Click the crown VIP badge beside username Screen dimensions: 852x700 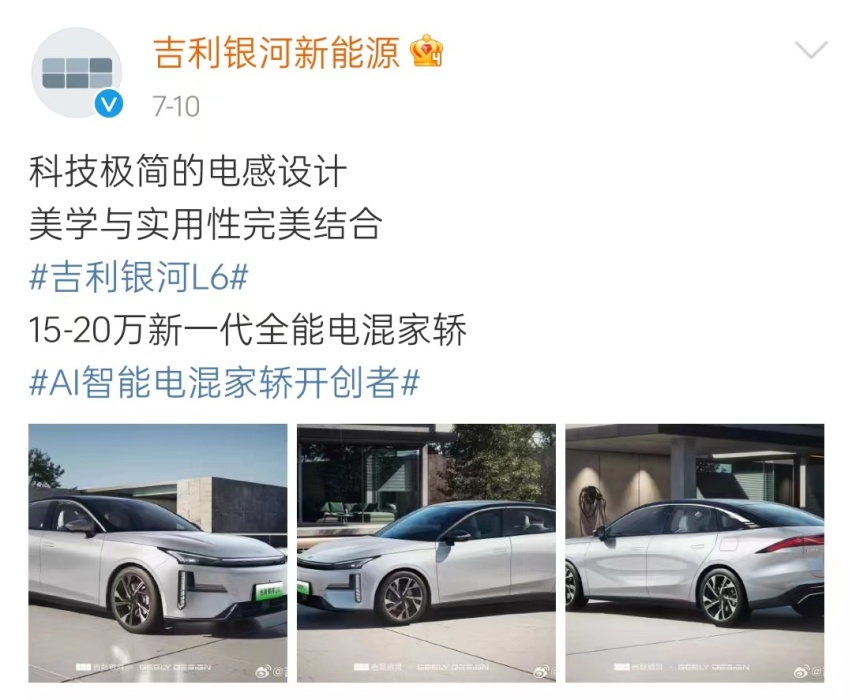coord(427,51)
